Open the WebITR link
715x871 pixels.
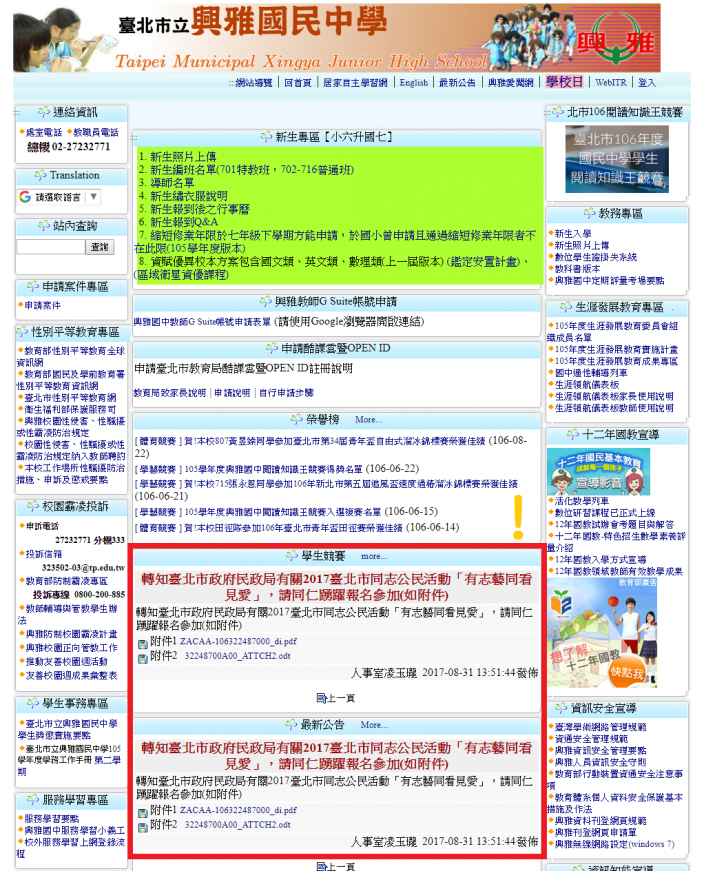[611, 83]
